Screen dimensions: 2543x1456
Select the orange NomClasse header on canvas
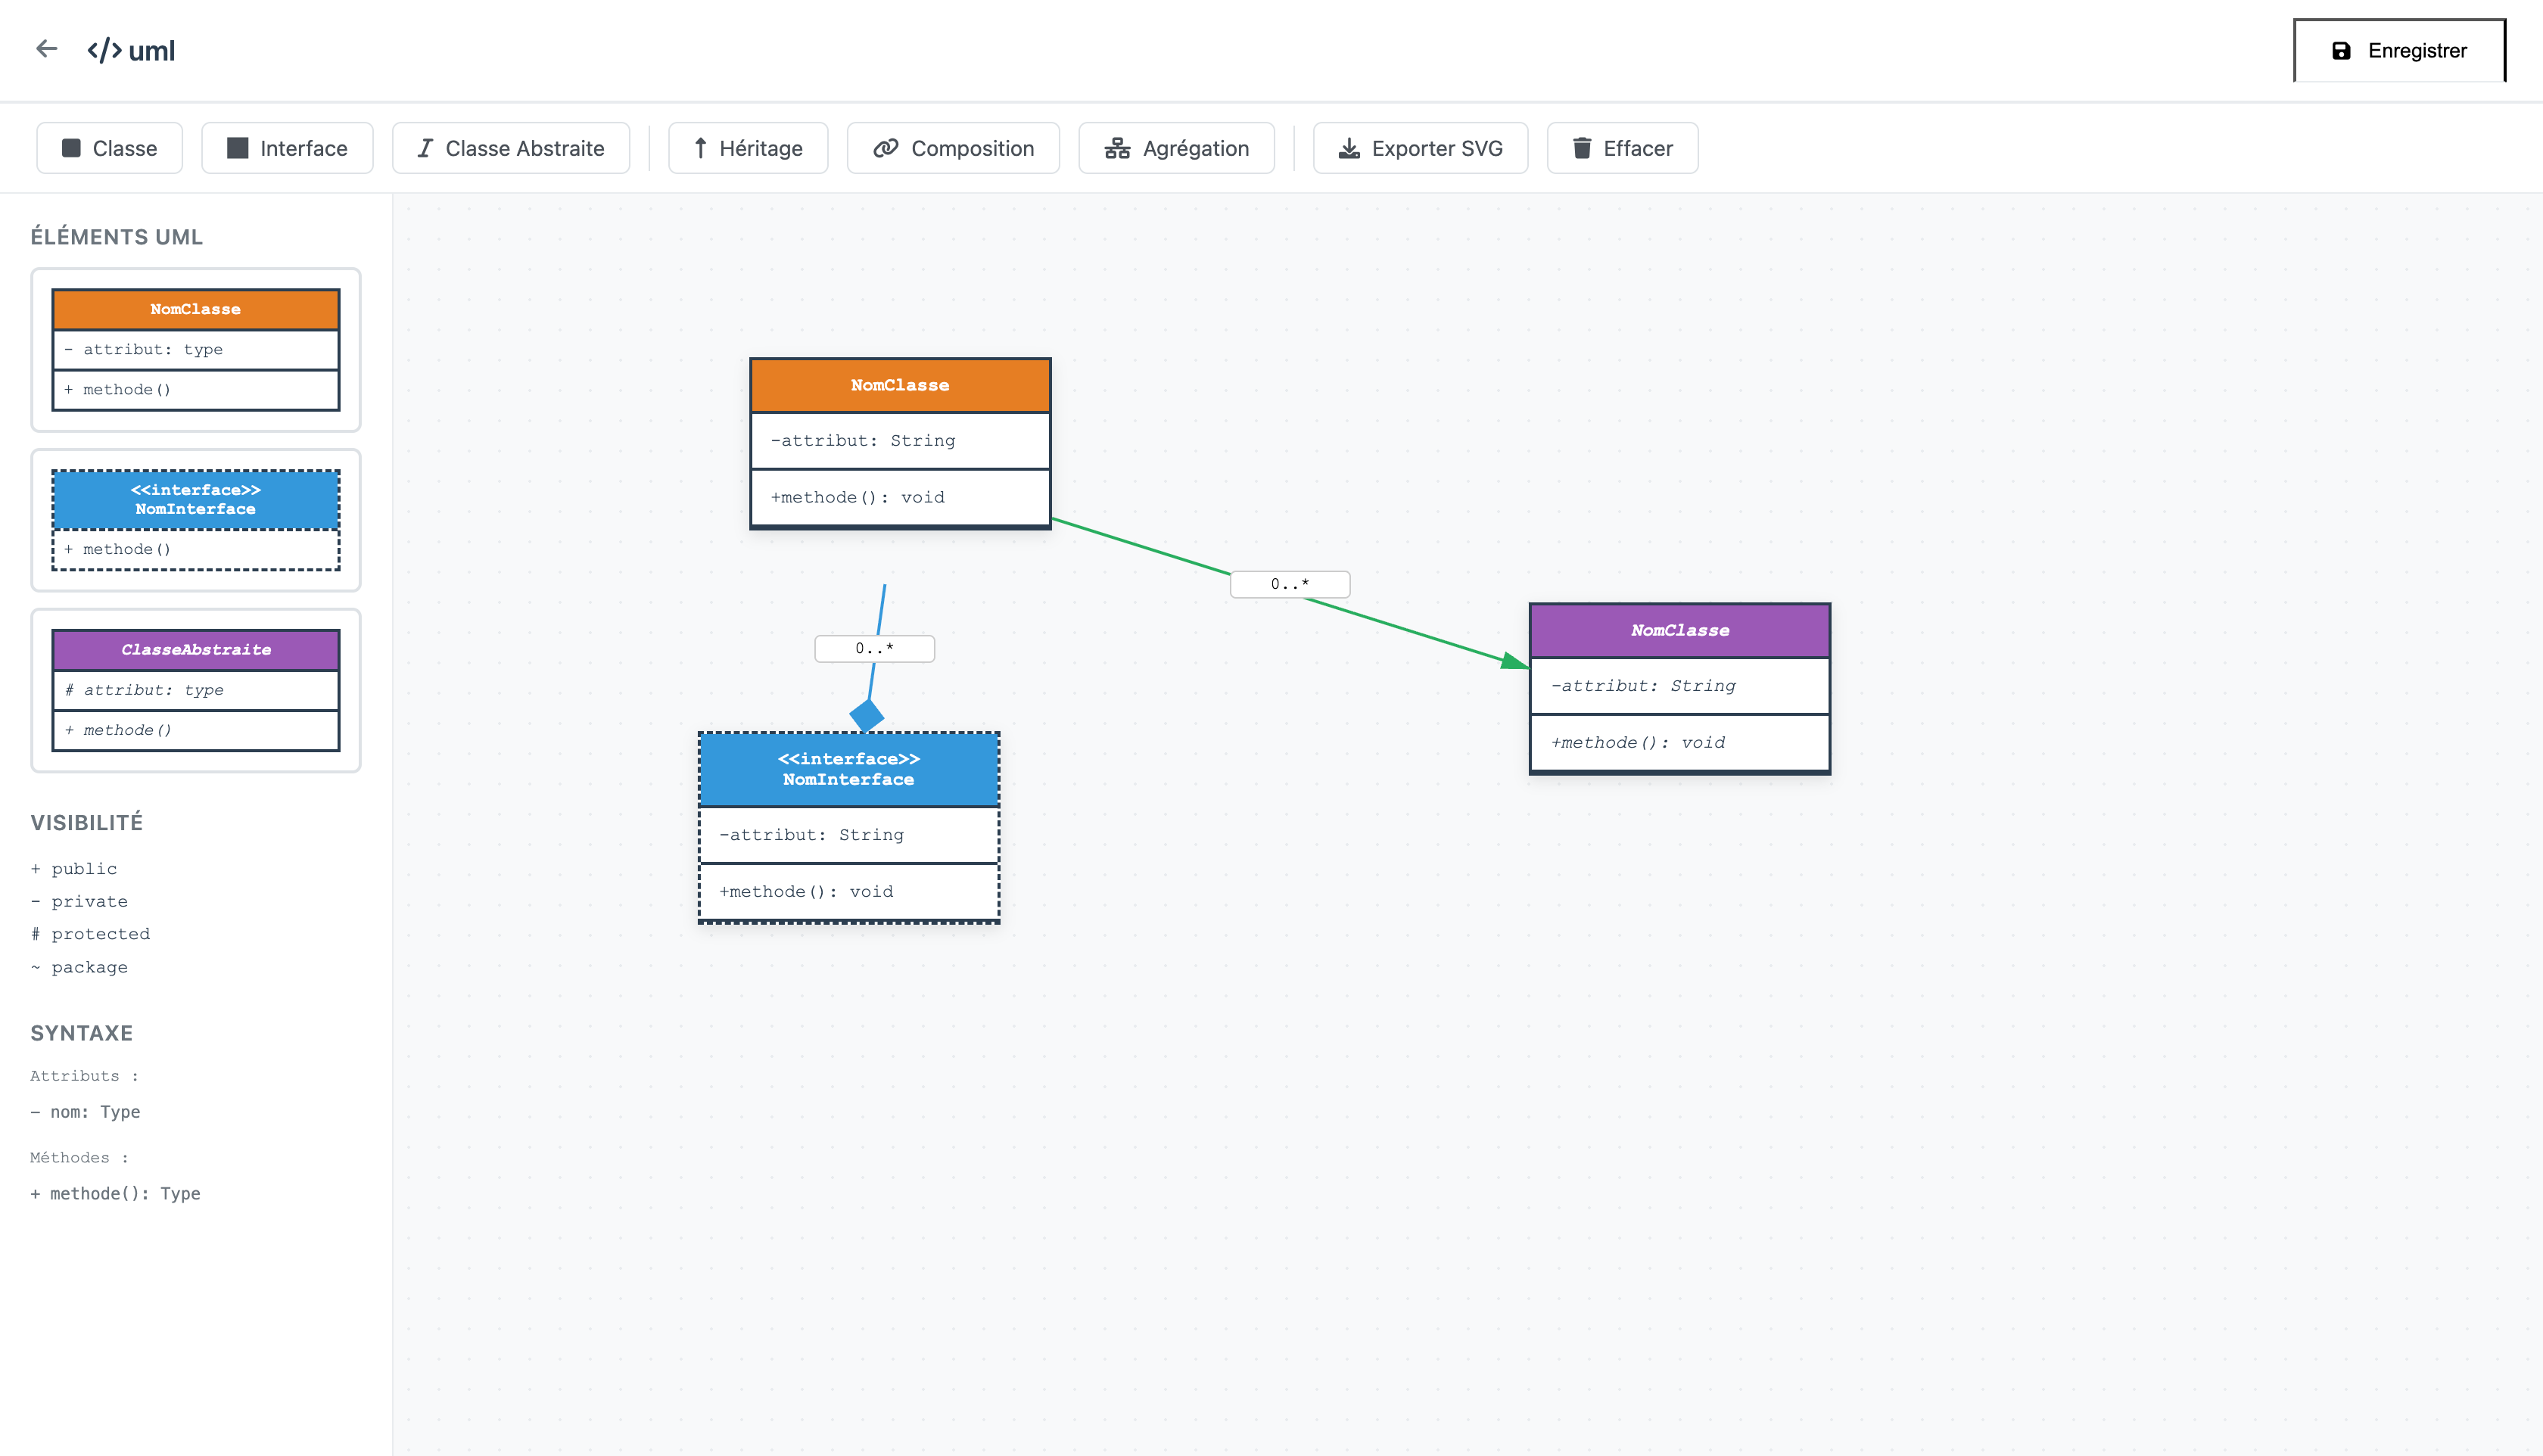tap(899, 385)
